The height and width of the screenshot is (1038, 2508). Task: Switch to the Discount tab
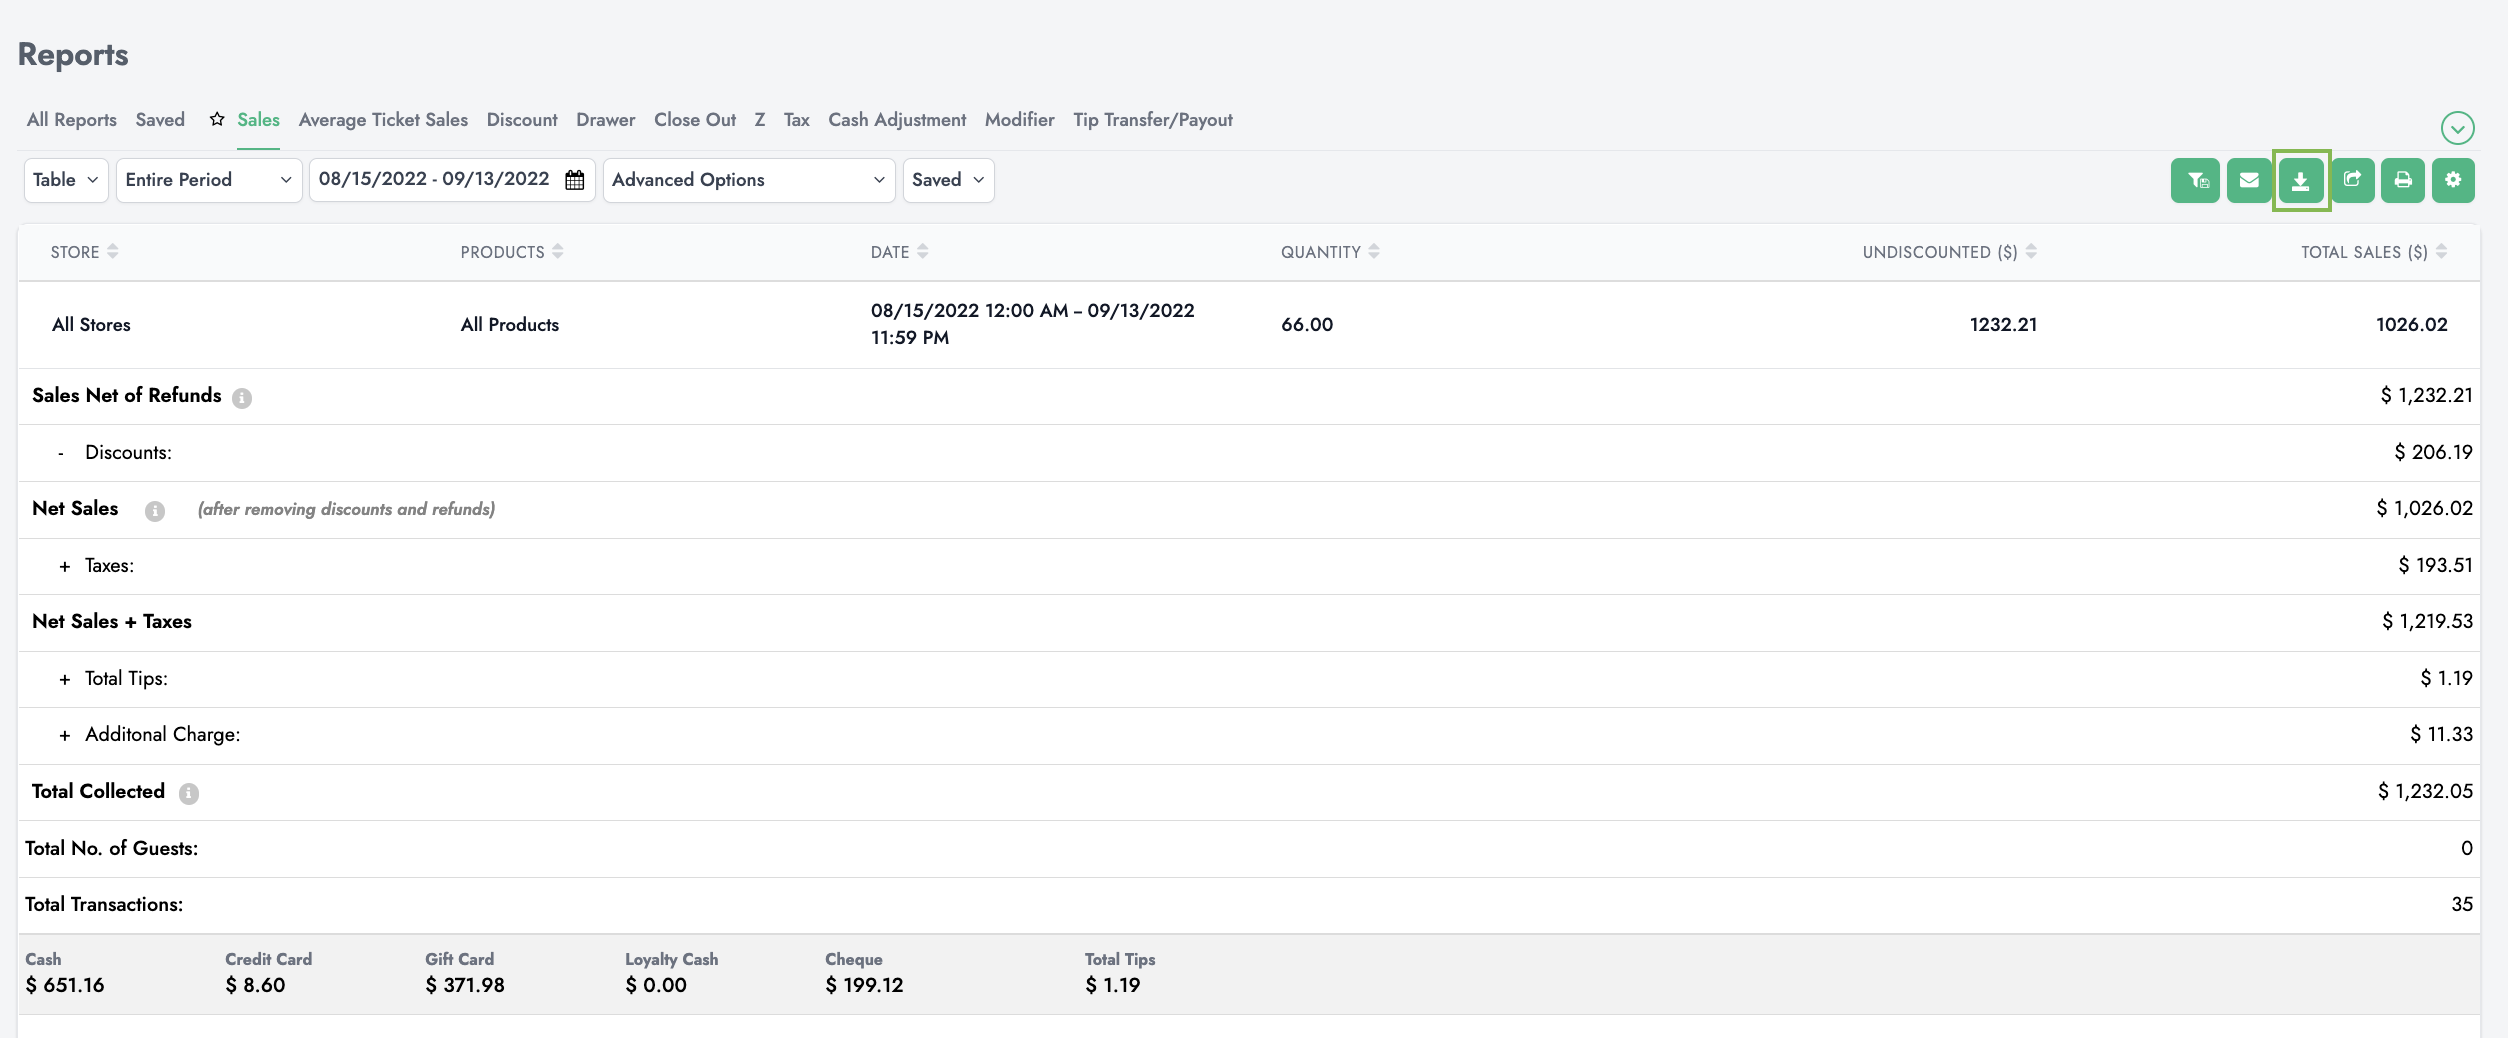pyautogui.click(x=521, y=120)
